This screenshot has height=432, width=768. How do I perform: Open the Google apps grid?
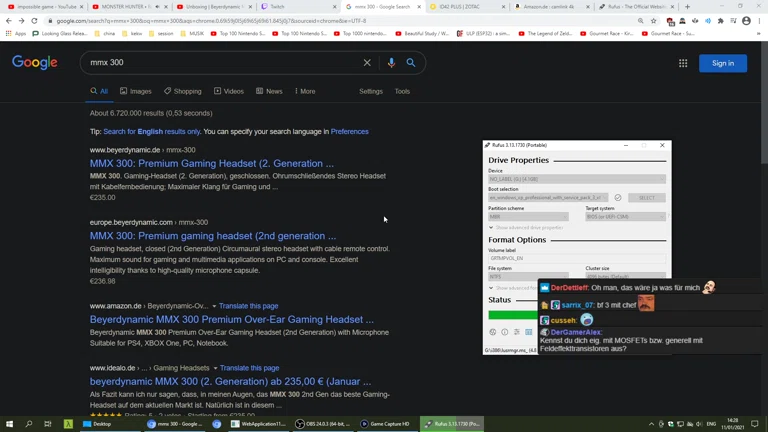click(683, 63)
